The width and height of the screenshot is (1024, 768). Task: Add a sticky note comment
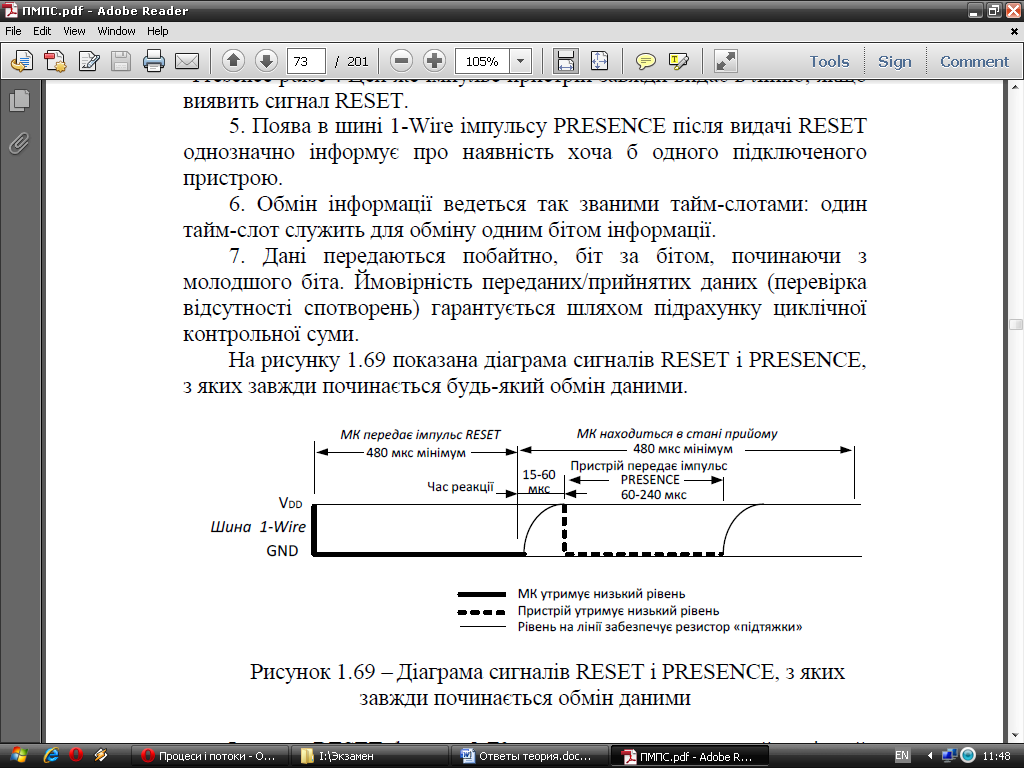click(x=646, y=61)
